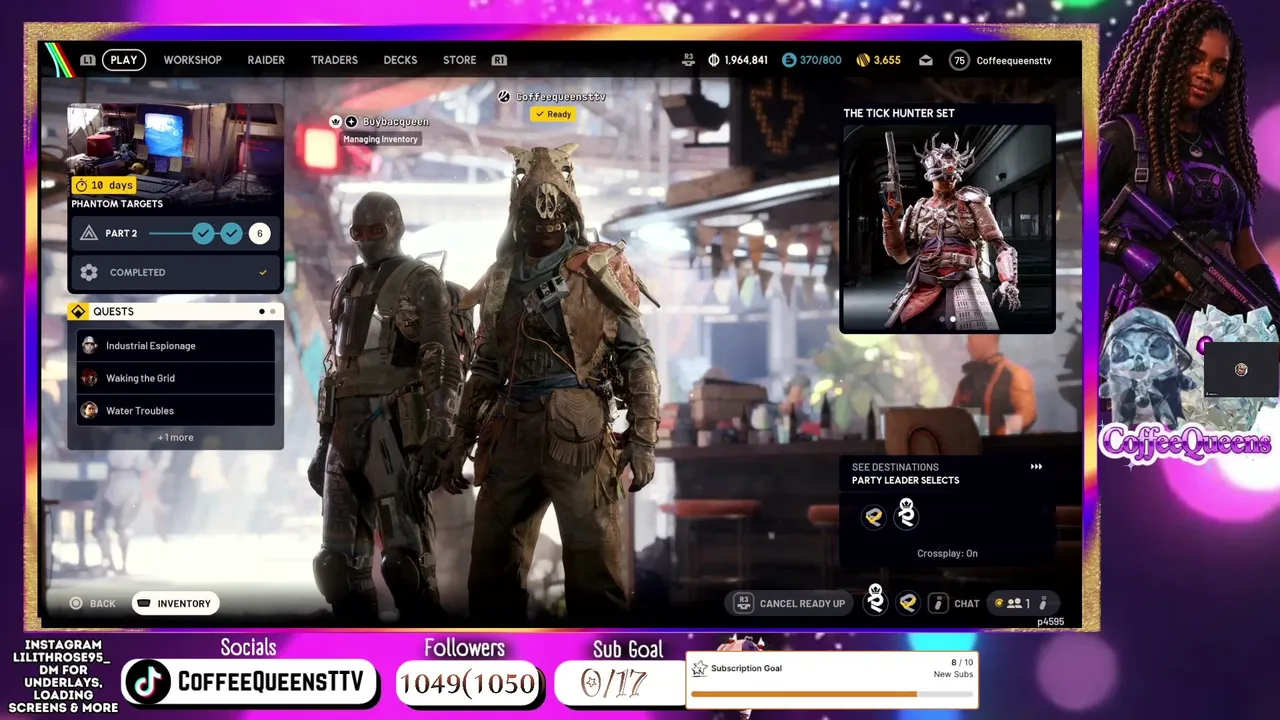Click the R3 icon in the top bar

[x=688, y=60]
